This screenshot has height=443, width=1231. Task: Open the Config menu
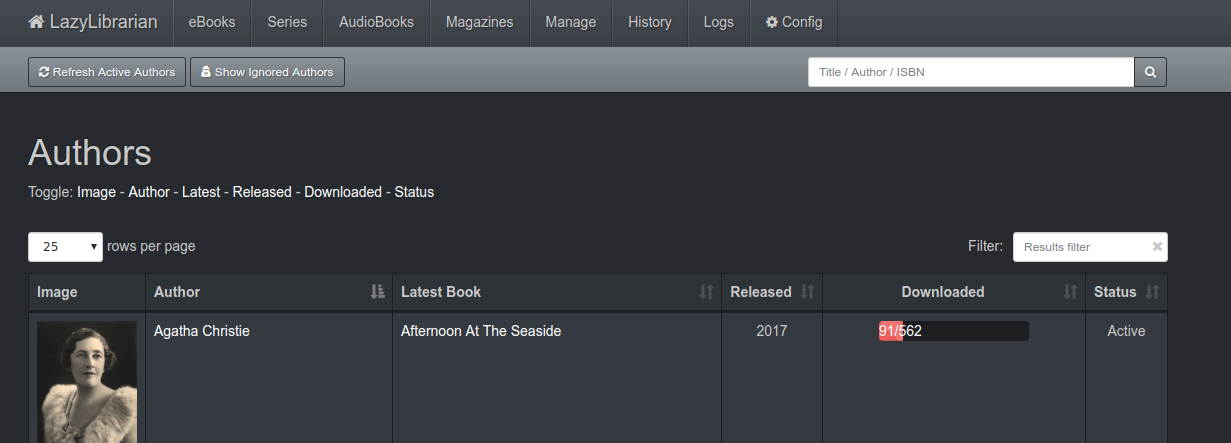[x=794, y=22]
